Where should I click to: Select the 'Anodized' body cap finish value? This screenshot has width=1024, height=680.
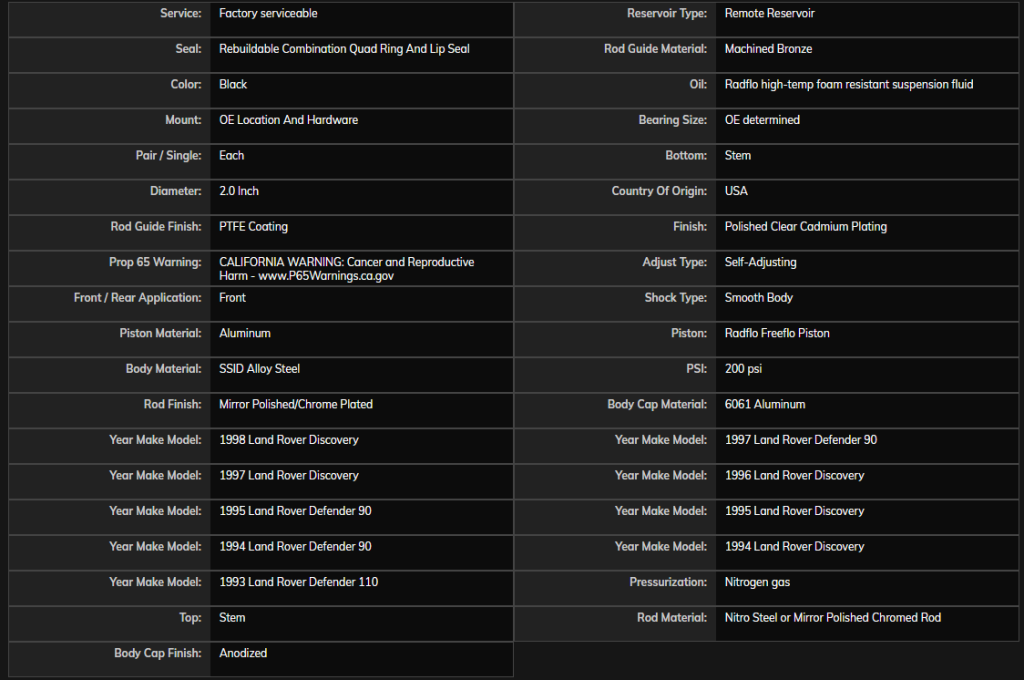(243, 653)
